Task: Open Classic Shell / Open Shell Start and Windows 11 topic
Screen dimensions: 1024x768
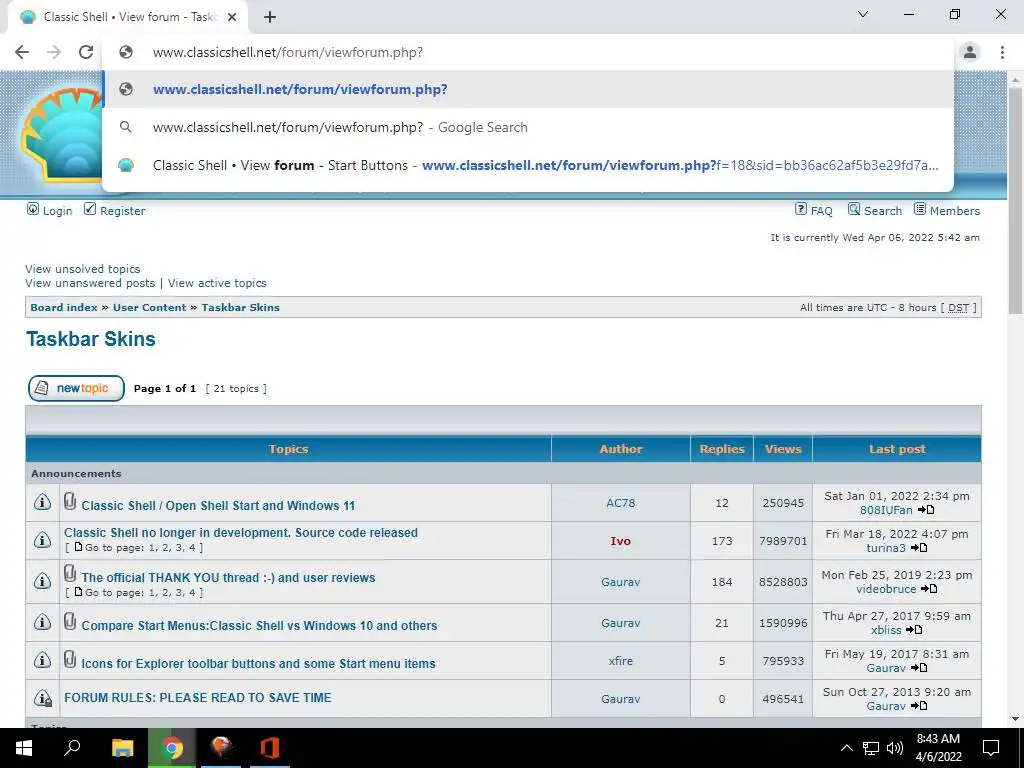Action: click(x=218, y=505)
